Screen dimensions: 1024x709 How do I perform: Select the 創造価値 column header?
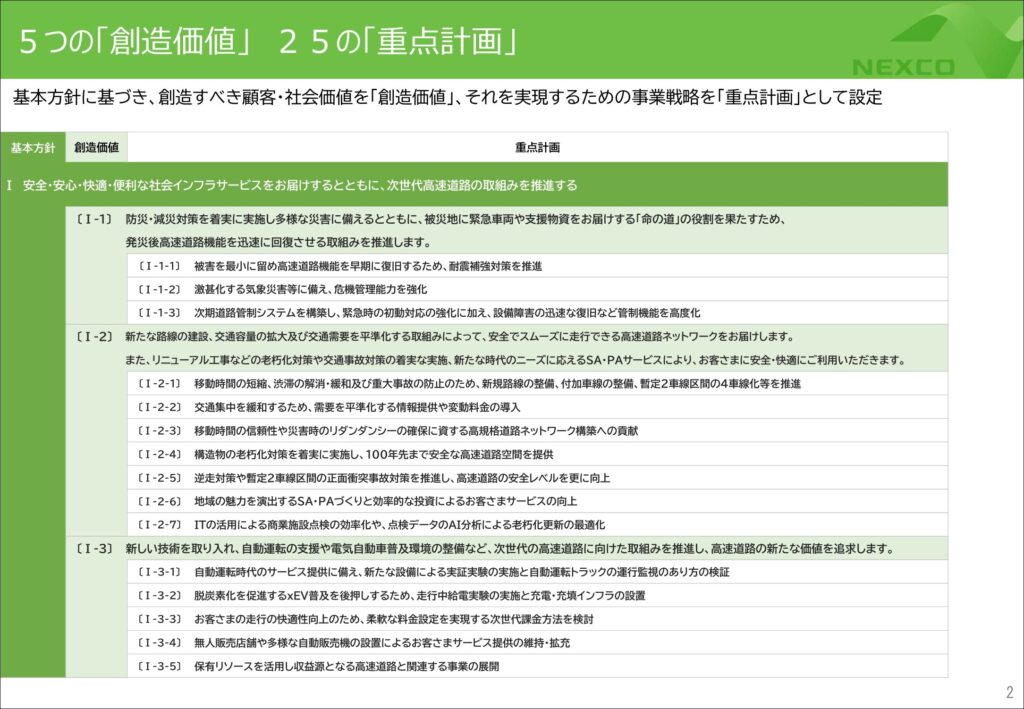[x=96, y=147]
